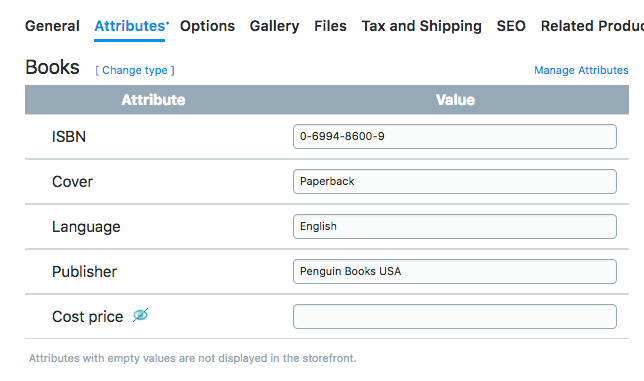Open the Tax and Shipping tab

pos(421,26)
